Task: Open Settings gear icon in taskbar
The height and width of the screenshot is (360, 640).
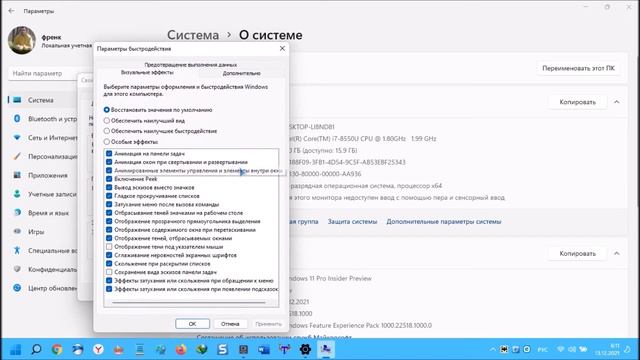Action: [x=305, y=349]
